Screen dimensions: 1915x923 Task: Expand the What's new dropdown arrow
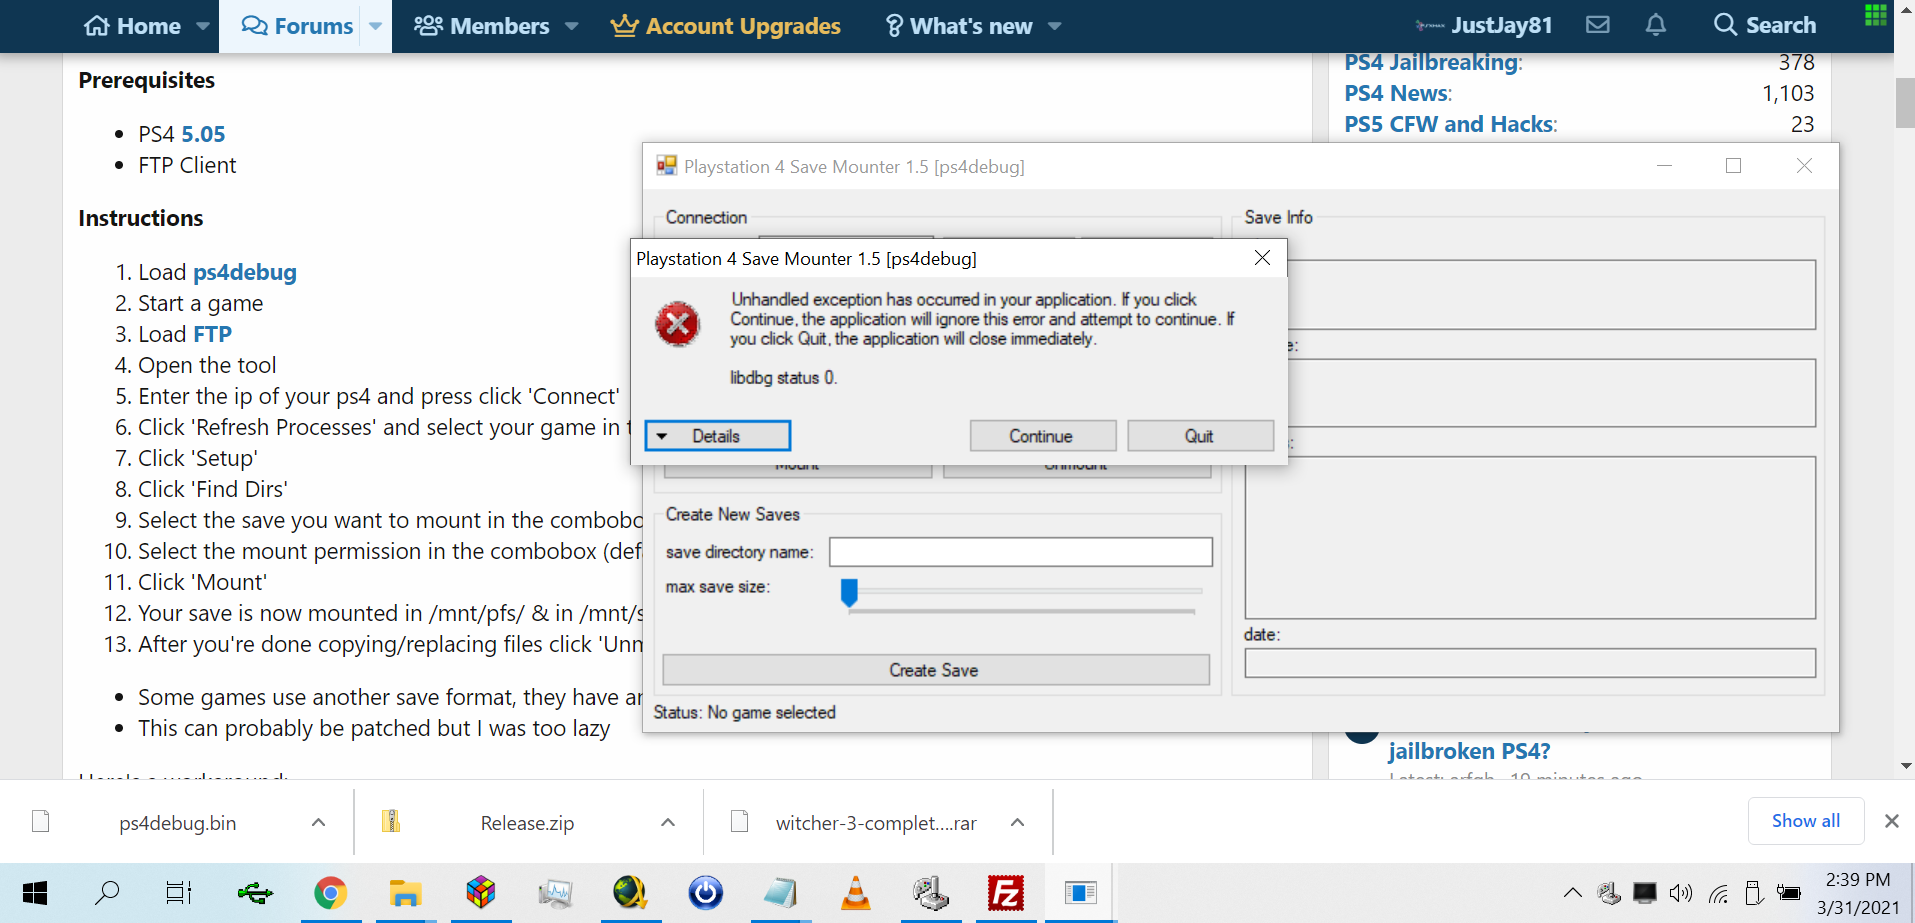[1055, 26]
